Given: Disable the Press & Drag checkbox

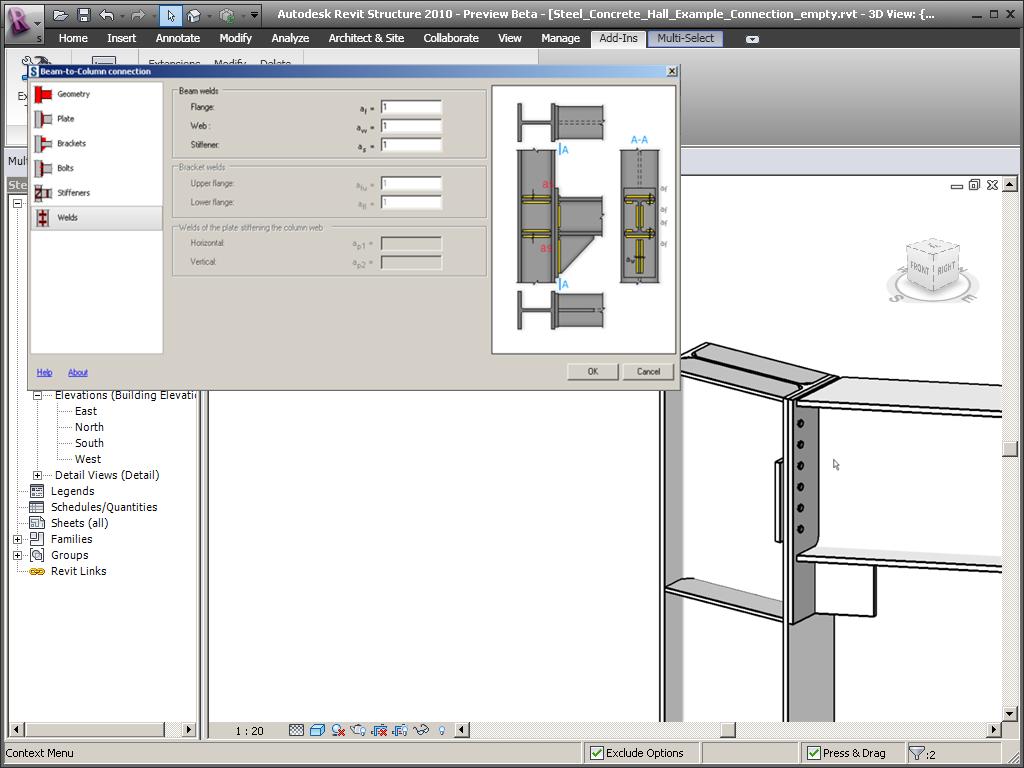Looking at the screenshot, I should coord(813,753).
